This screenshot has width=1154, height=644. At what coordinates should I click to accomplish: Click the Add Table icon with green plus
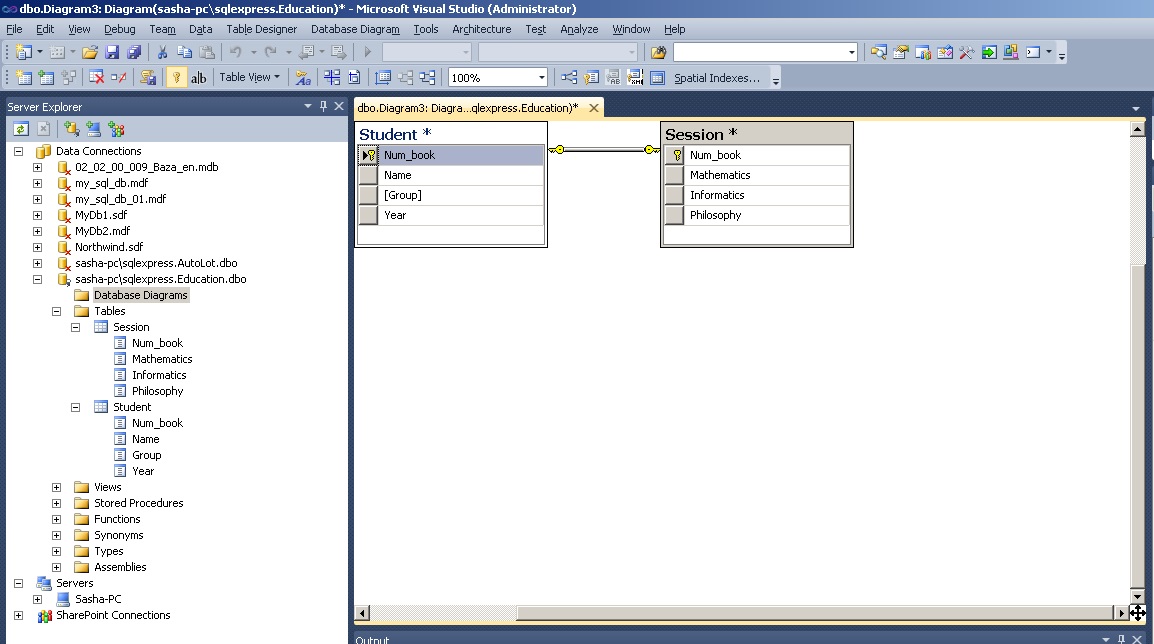(46, 77)
